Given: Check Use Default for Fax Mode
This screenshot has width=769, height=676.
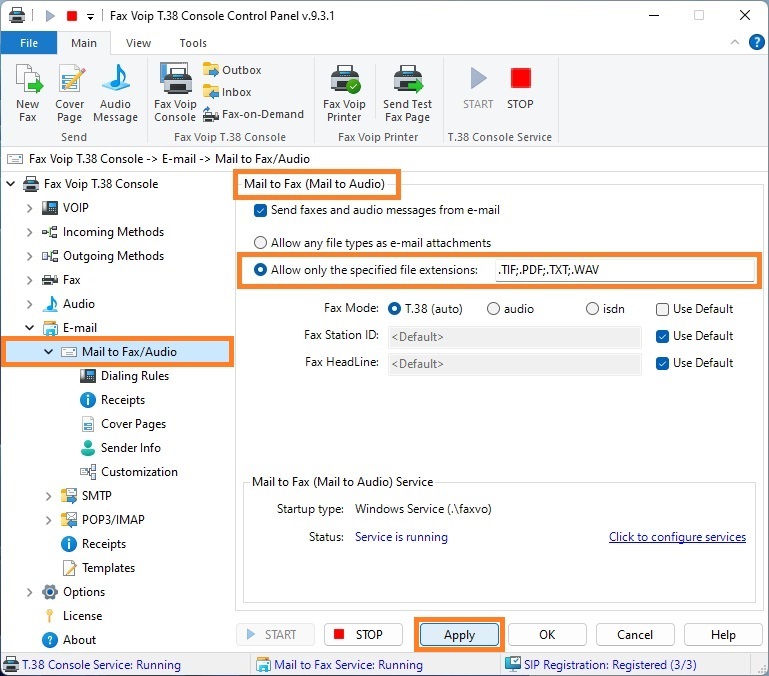Looking at the screenshot, I should (662, 309).
